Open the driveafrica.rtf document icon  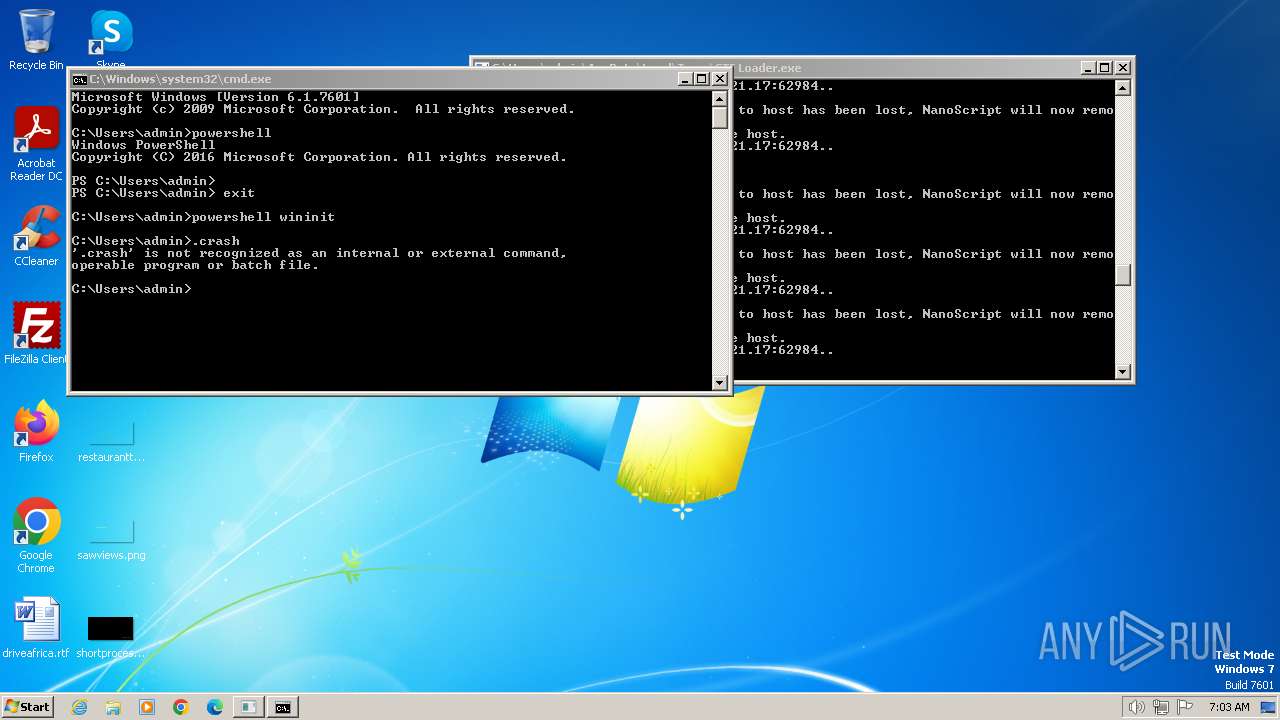pyautogui.click(x=36, y=627)
